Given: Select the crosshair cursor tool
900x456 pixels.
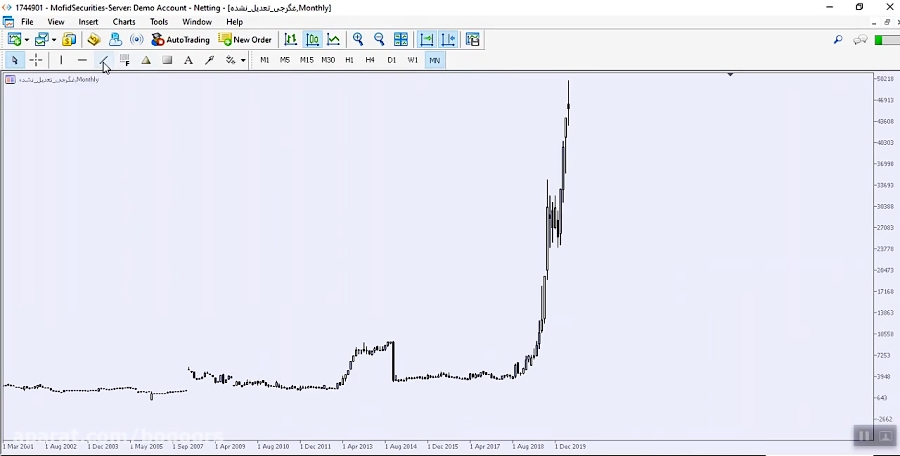Looking at the screenshot, I should (36, 60).
